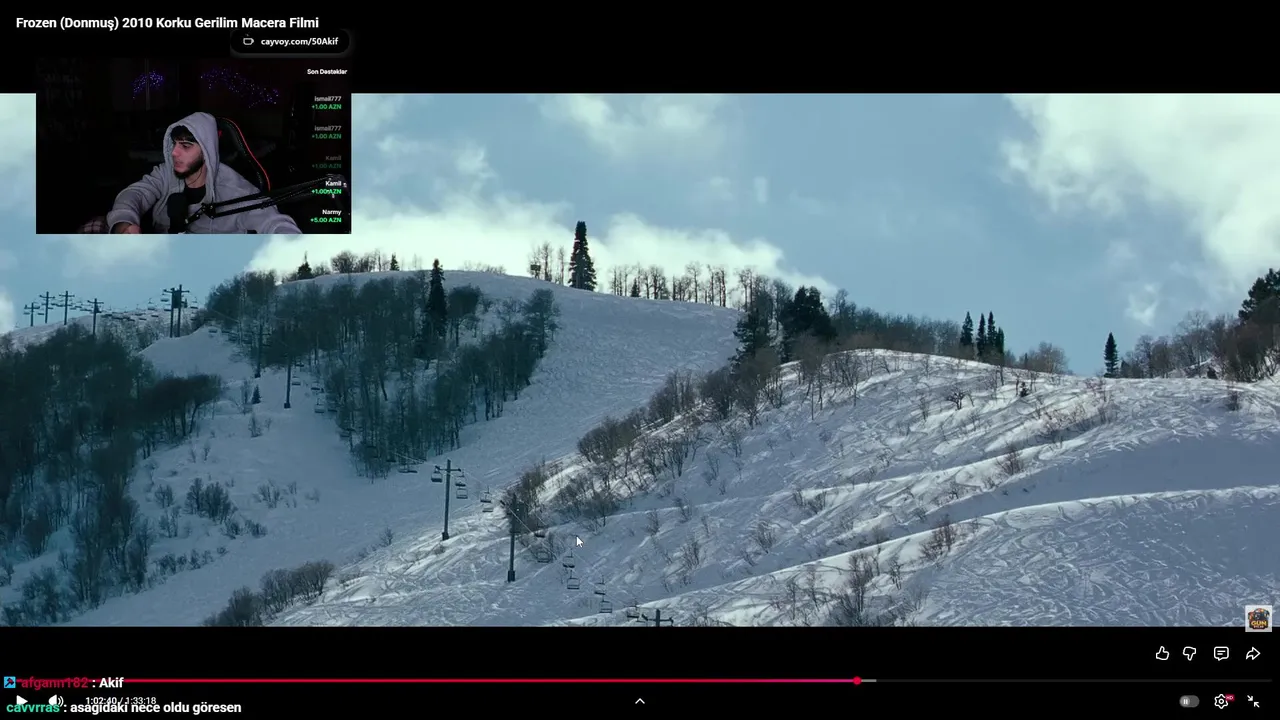The width and height of the screenshot is (1280, 720).
Task: Click the Narmy +5.00 AZN donation entry
Action: tap(326, 216)
